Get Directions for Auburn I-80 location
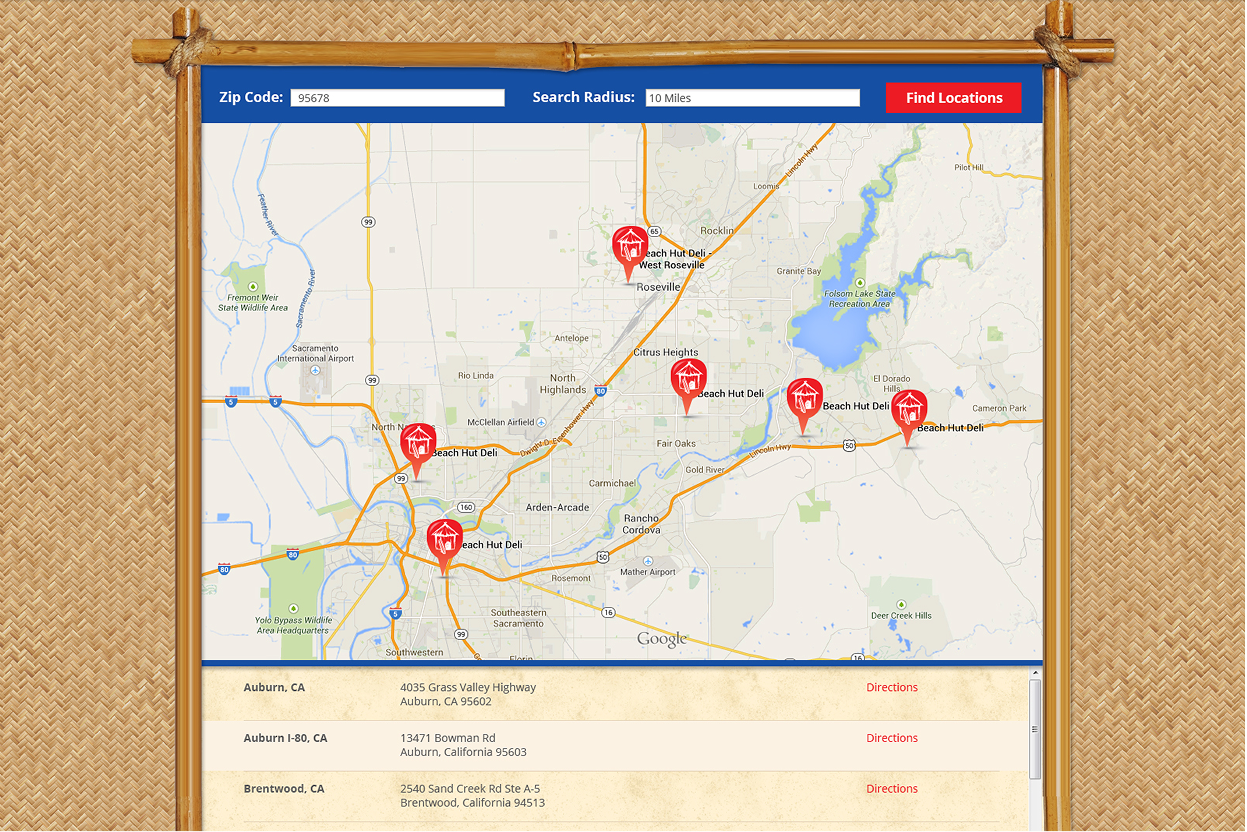1247x832 pixels. 891,738
